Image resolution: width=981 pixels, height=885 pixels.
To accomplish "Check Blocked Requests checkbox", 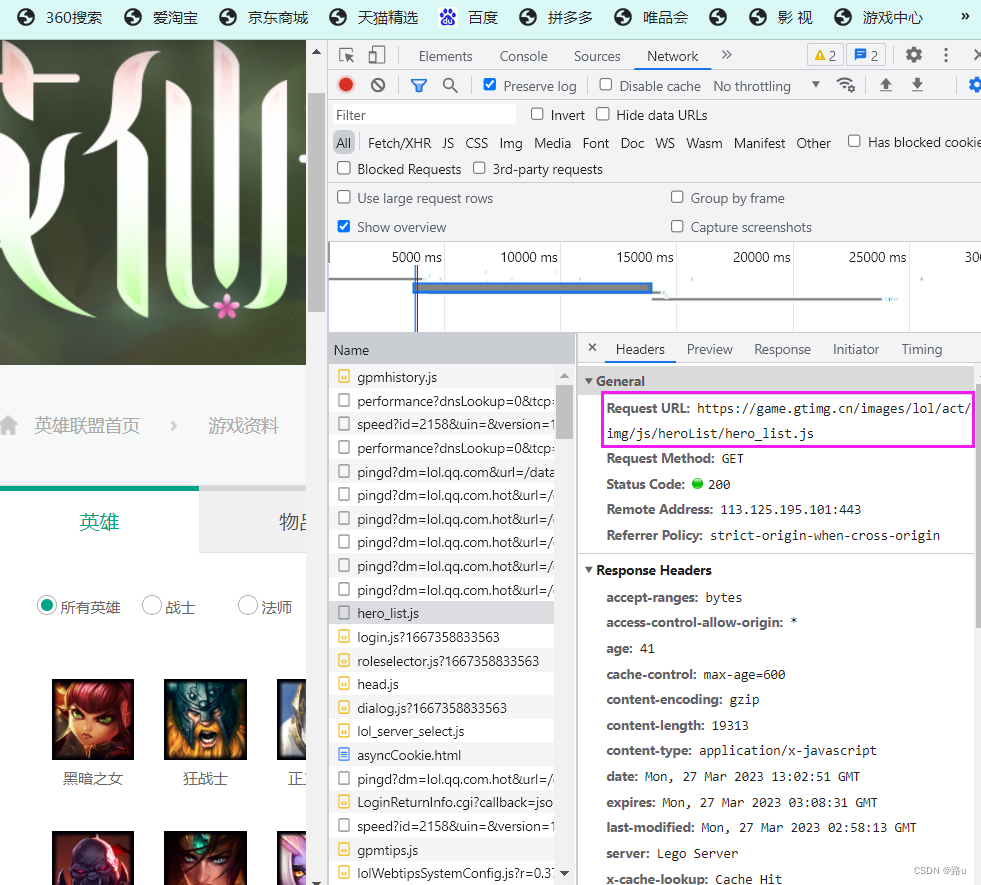I will (x=343, y=168).
